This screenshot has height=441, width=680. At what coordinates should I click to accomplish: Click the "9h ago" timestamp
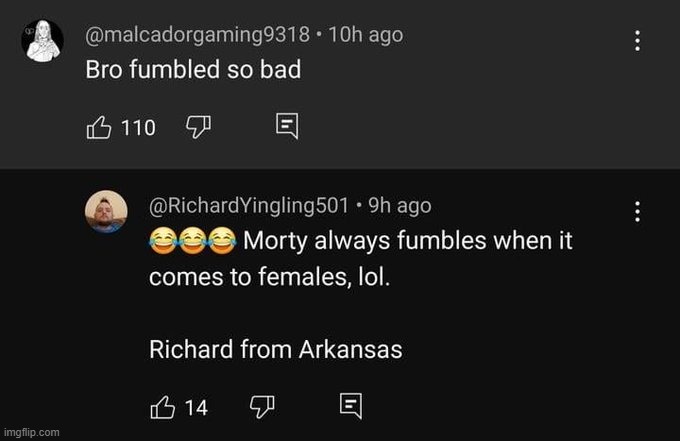click(400, 205)
